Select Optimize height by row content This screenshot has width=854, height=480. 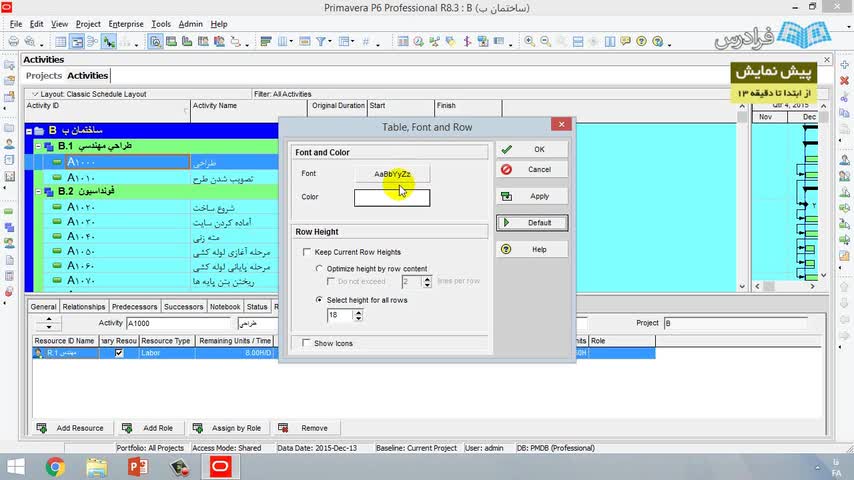point(319,269)
